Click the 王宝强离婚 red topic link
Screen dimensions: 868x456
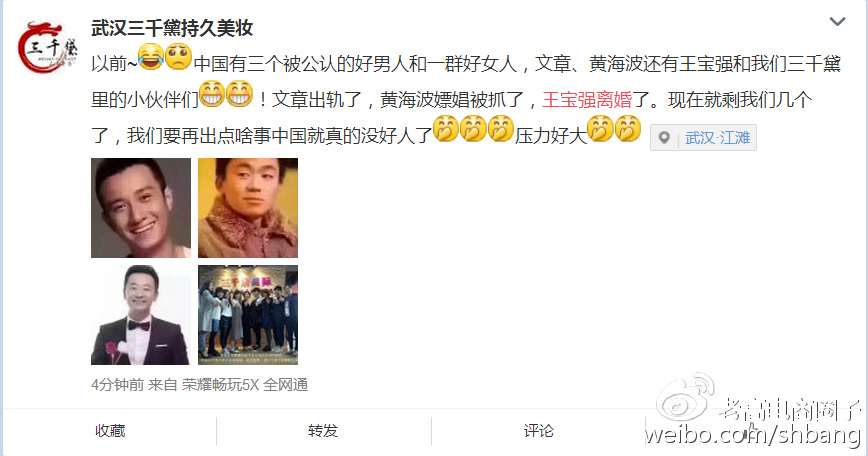click(x=587, y=100)
